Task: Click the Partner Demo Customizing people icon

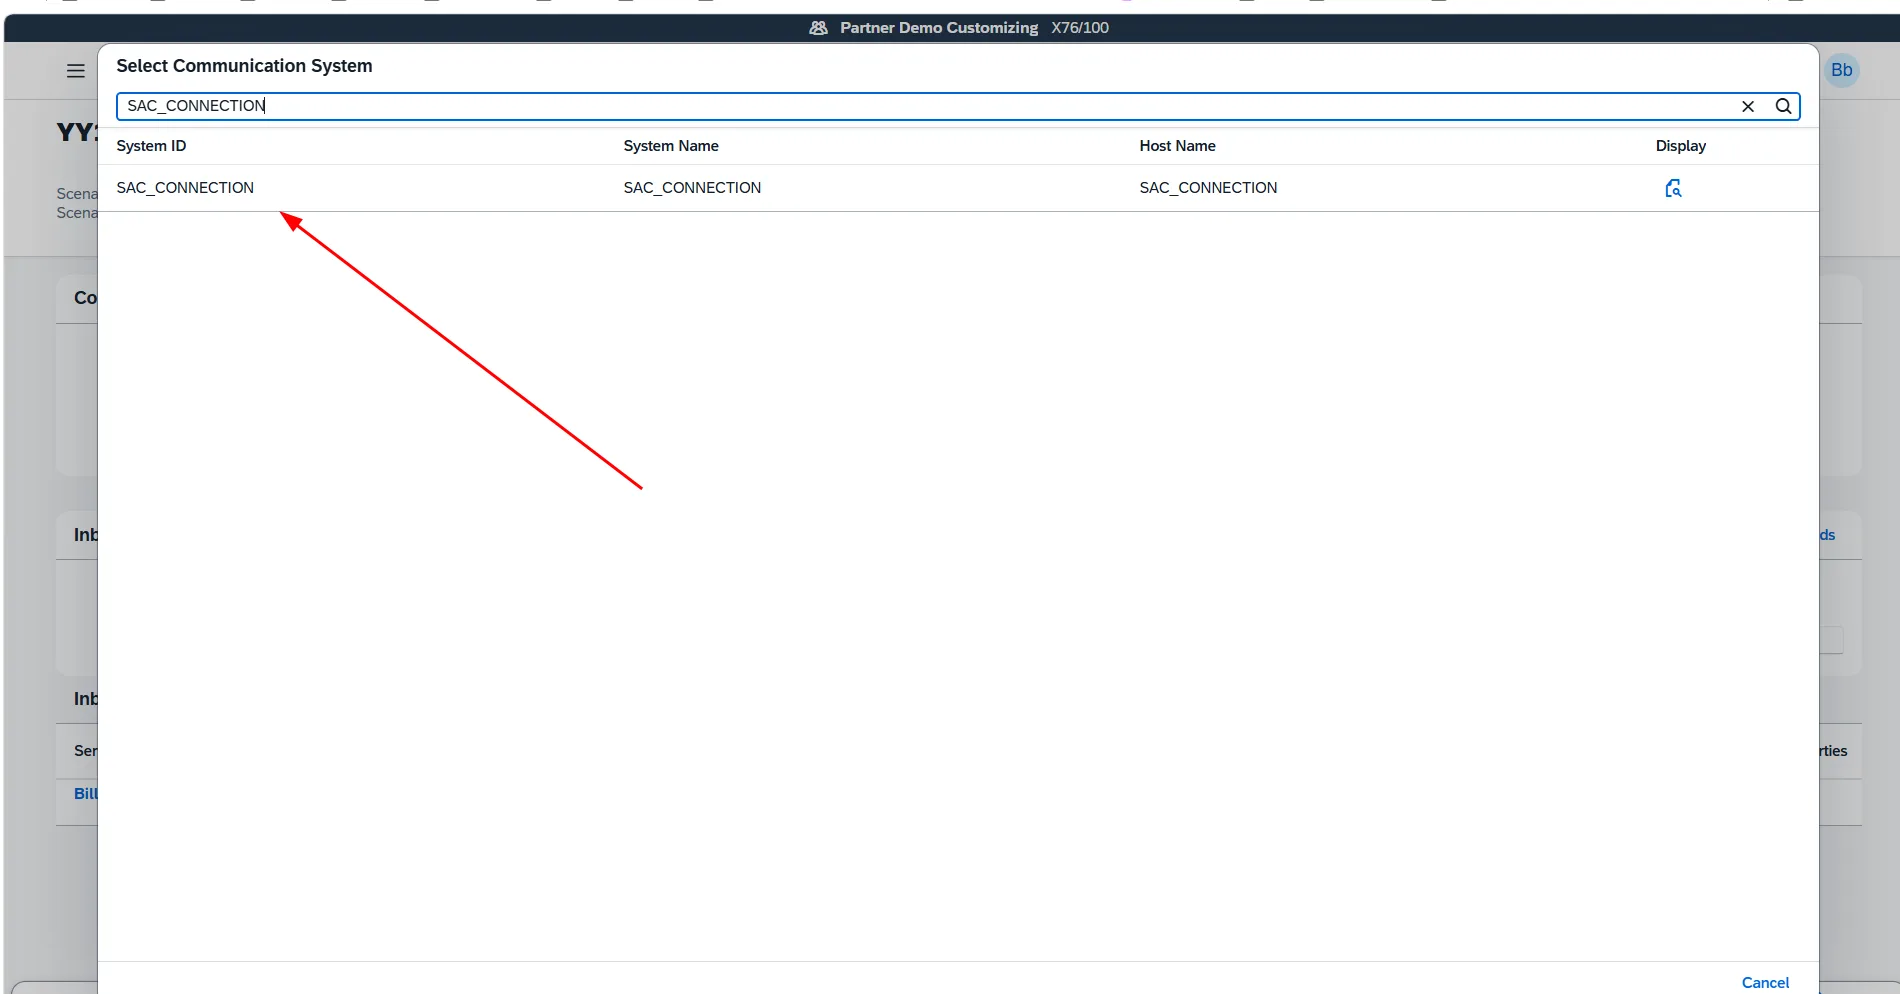Action: (x=818, y=28)
